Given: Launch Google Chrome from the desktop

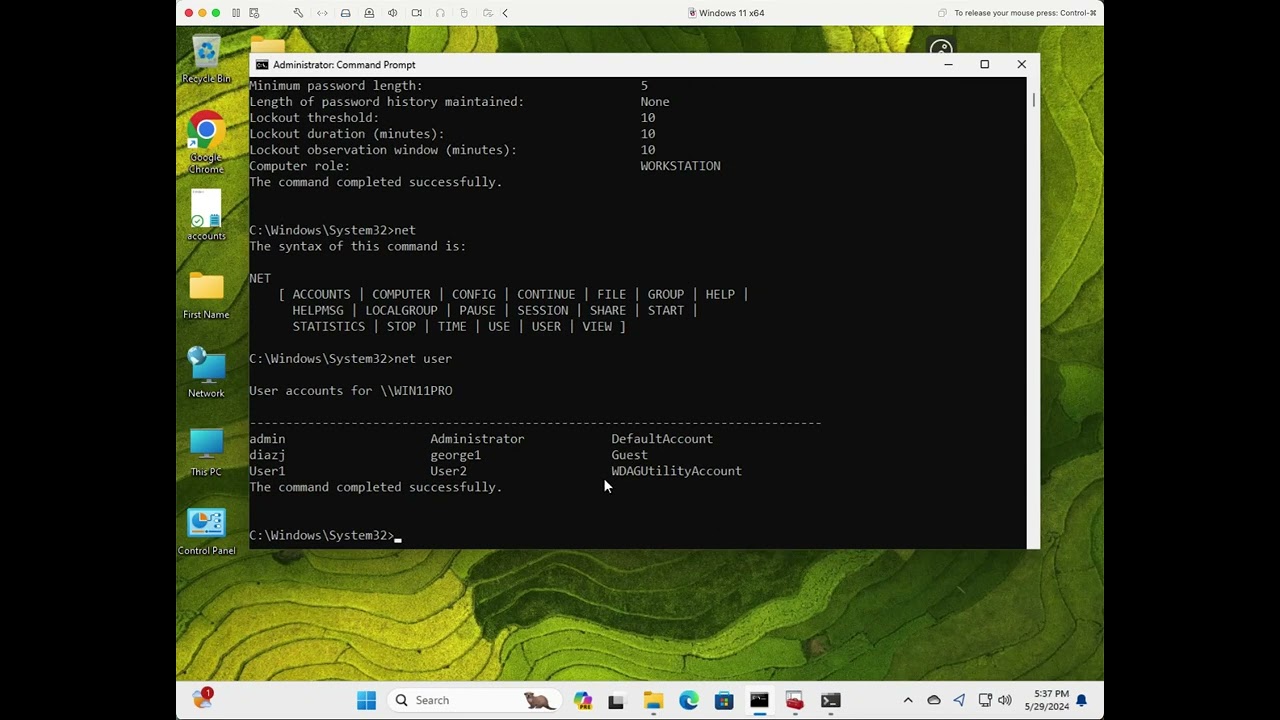Looking at the screenshot, I should [x=206, y=143].
